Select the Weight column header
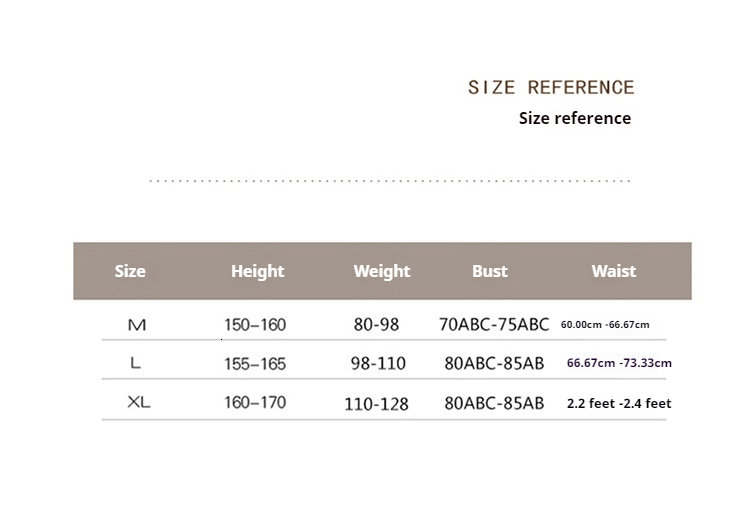750x517 pixels. click(382, 271)
